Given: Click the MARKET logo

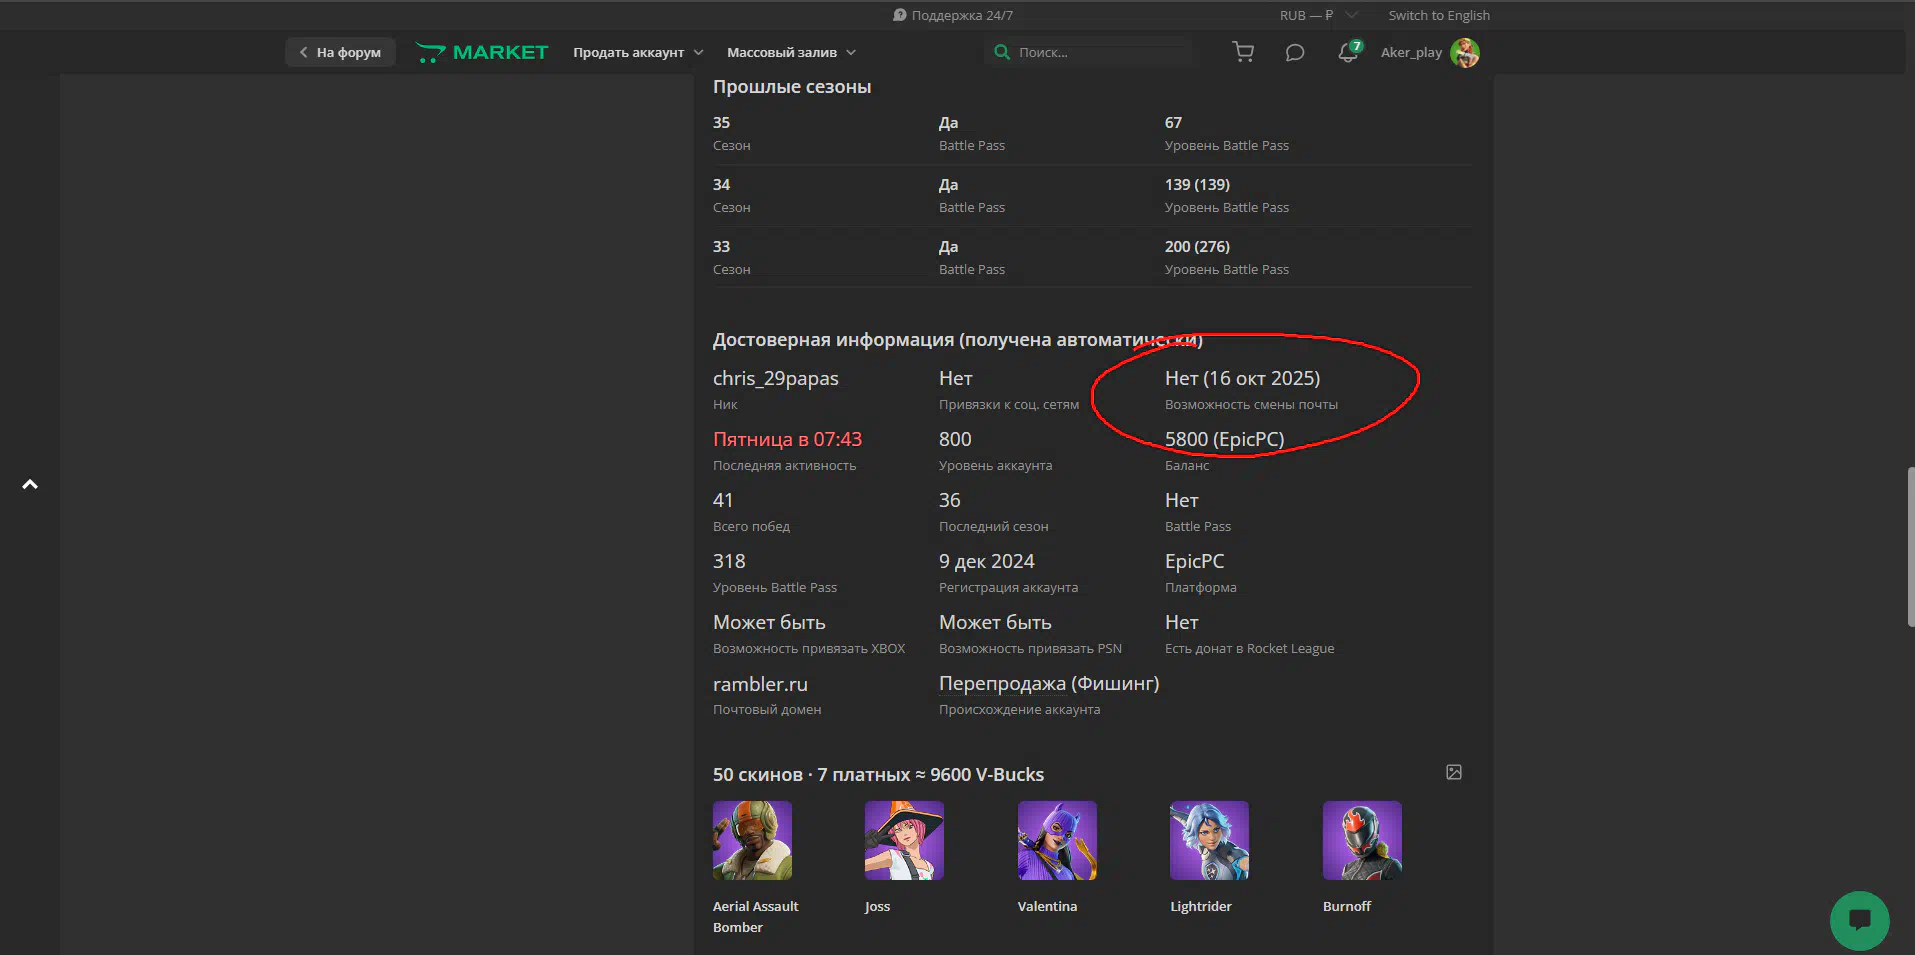Looking at the screenshot, I should [x=482, y=52].
